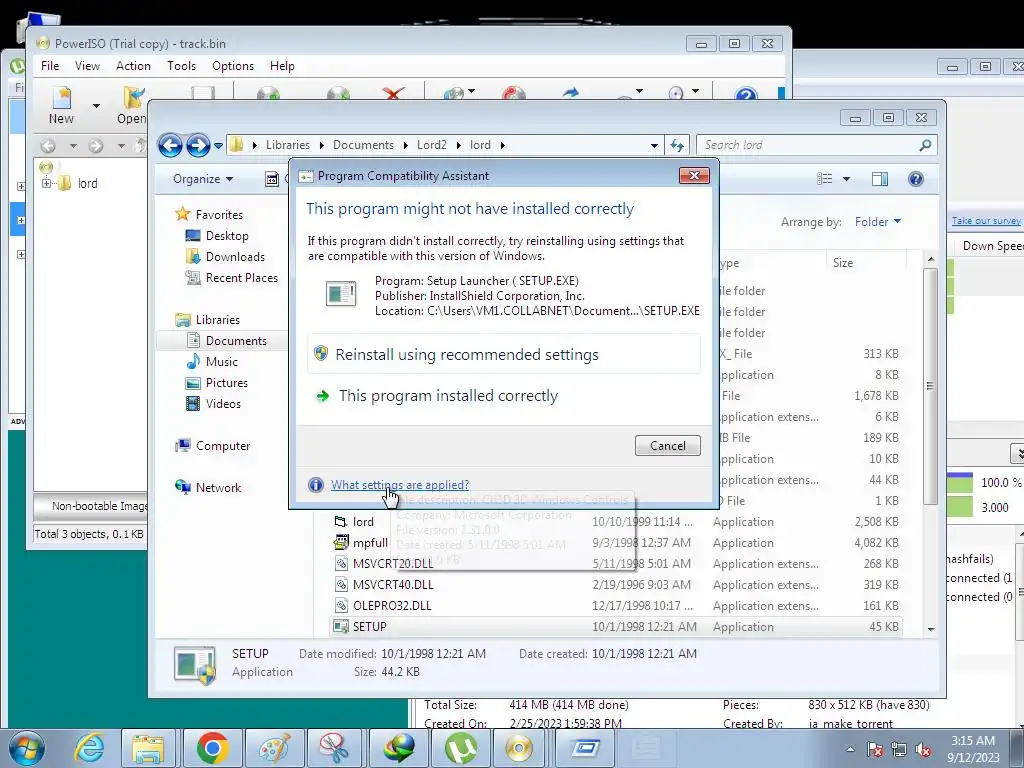The height and width of the screenshot is (768, 1024).
Task: Click Reinstall using recommended settings
Action: 504,355
